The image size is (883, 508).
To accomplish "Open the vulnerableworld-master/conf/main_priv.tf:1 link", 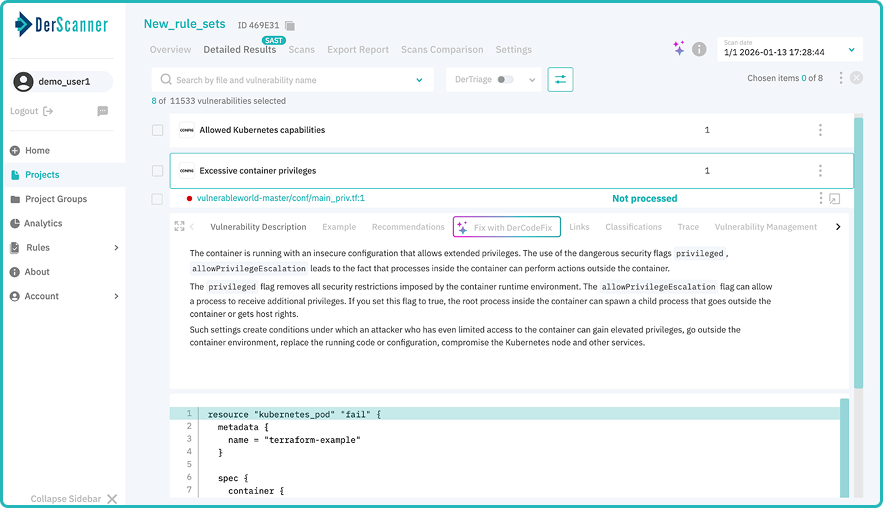I will (x=280, y=198).
